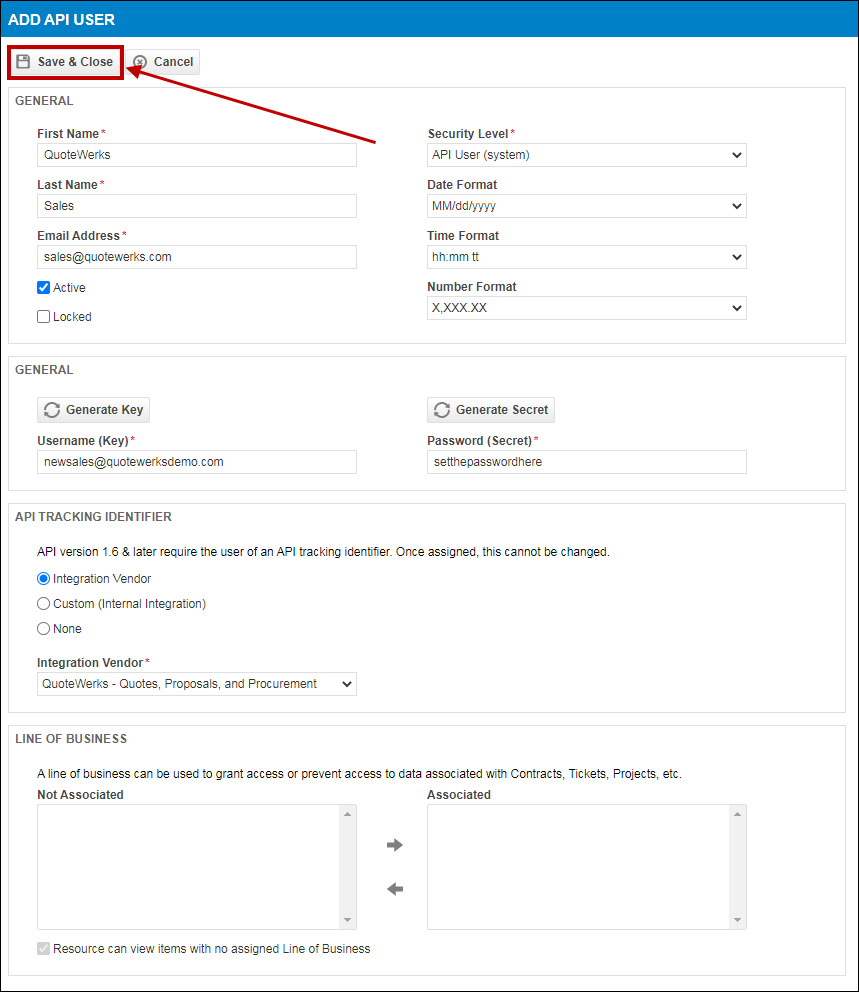Click the Generate Secret refresh icon

442,410
